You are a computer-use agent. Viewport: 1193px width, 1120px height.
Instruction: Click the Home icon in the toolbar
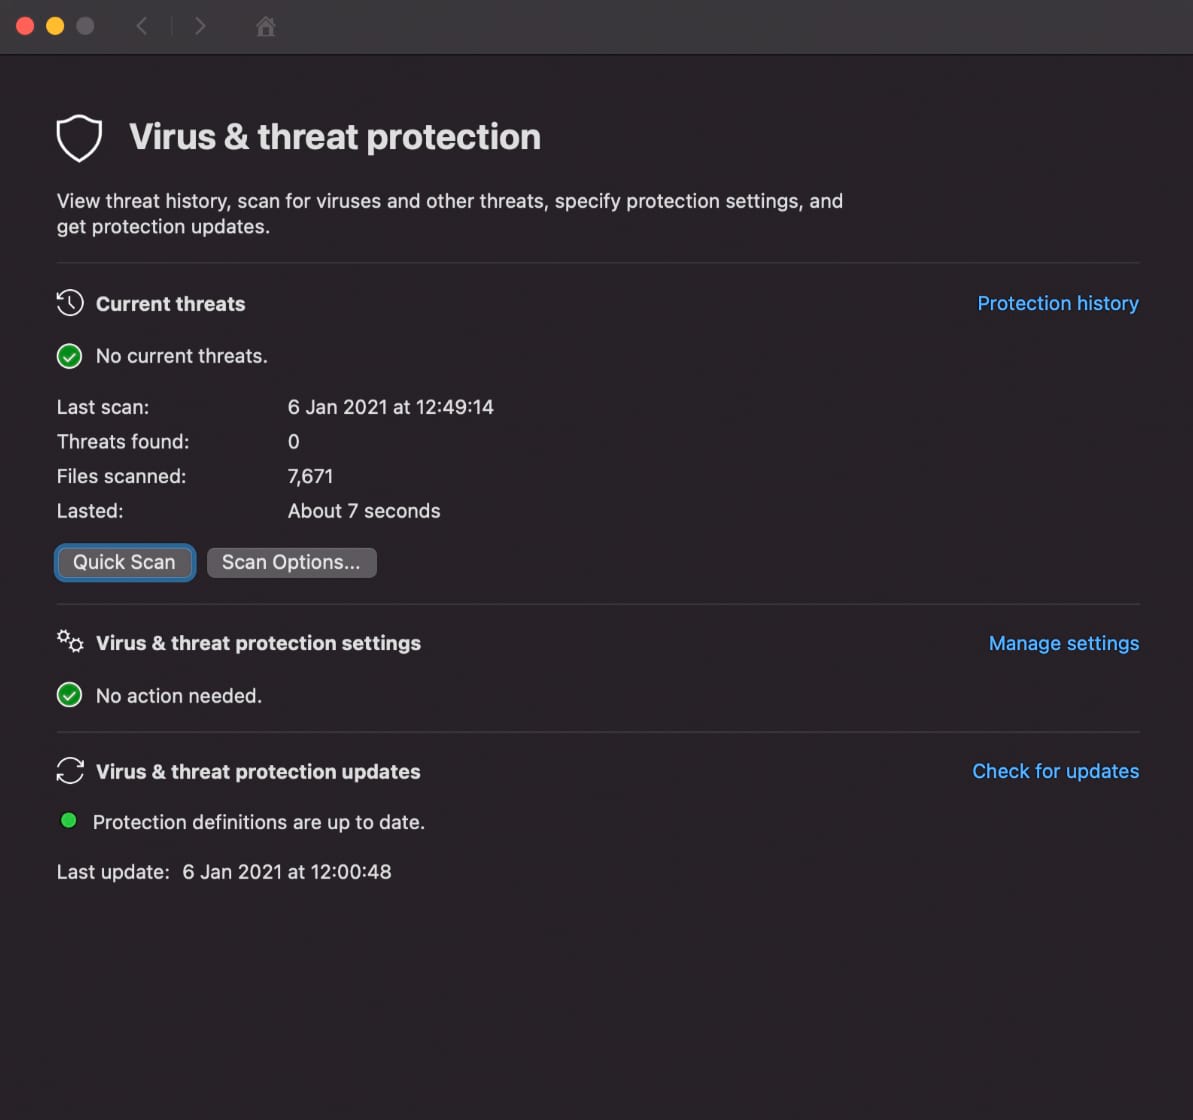[266, 27]
